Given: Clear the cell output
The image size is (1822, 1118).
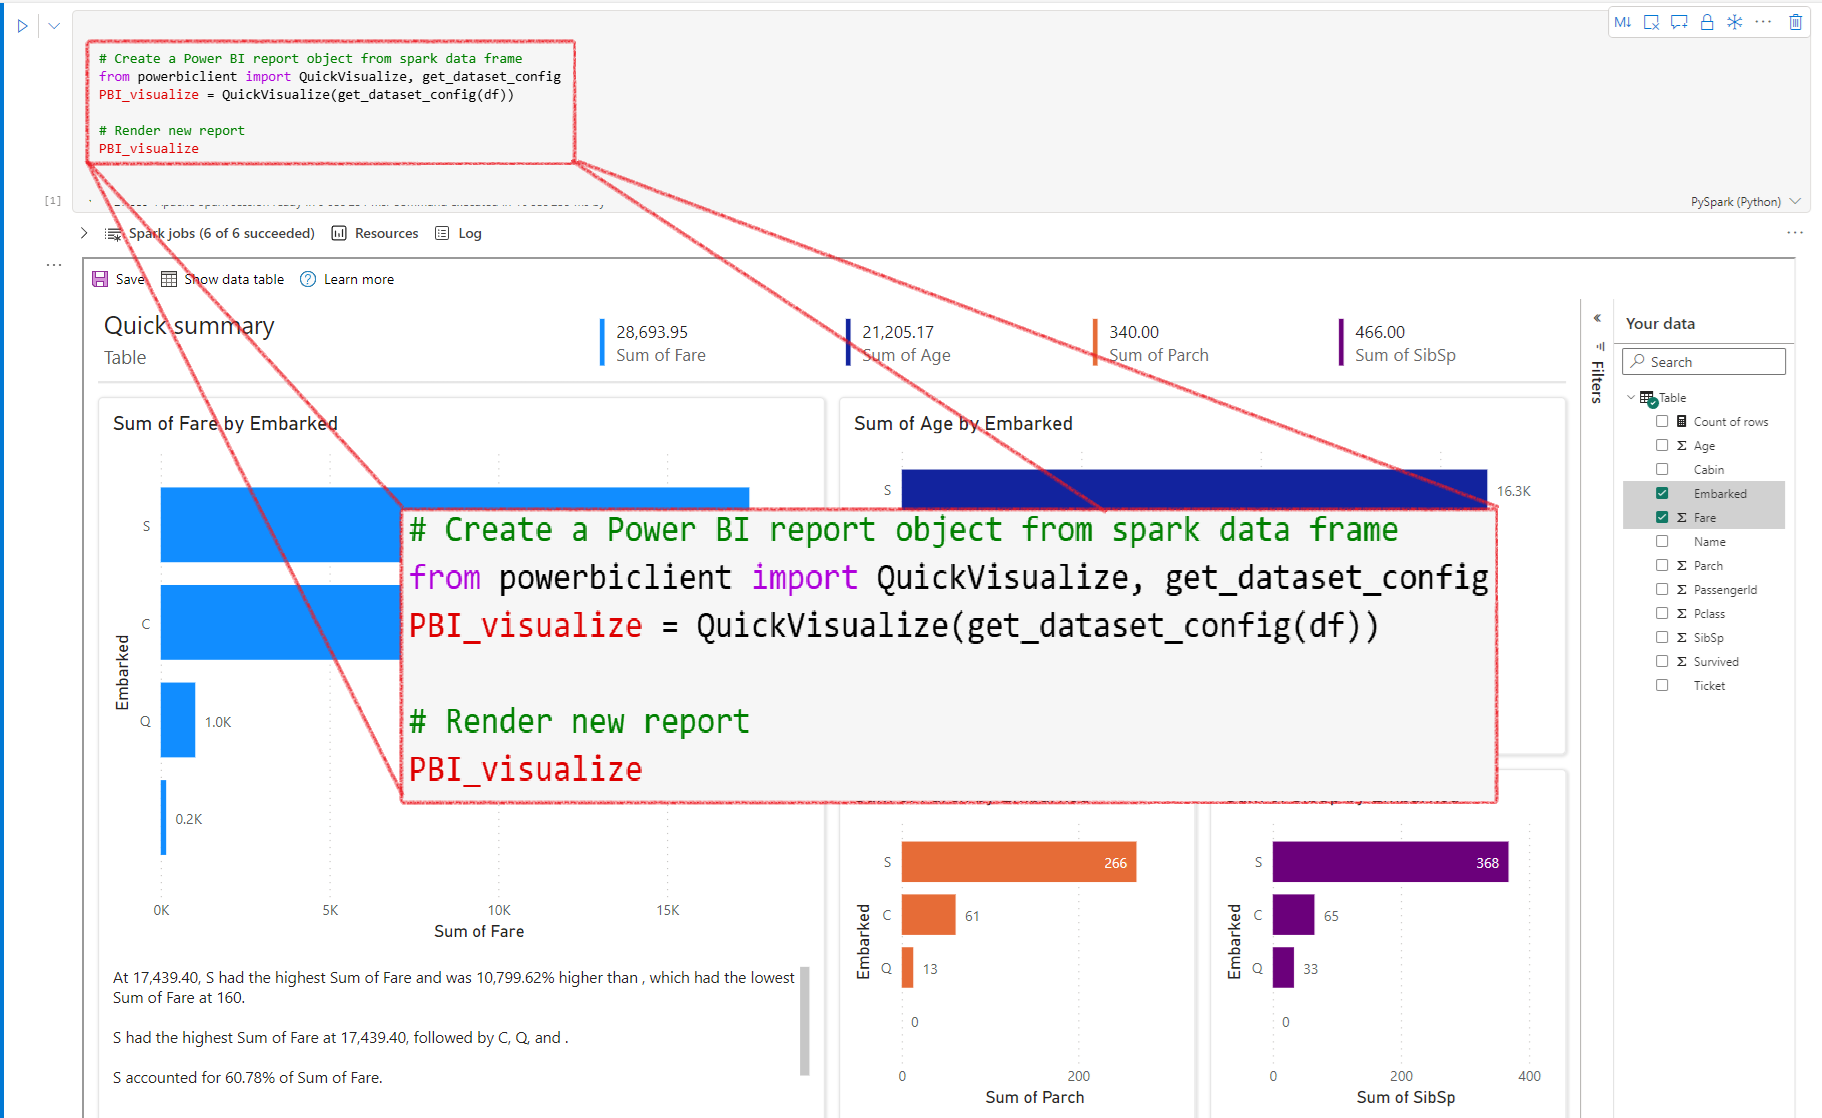Looking at the screenshot, I should 1651,22.
